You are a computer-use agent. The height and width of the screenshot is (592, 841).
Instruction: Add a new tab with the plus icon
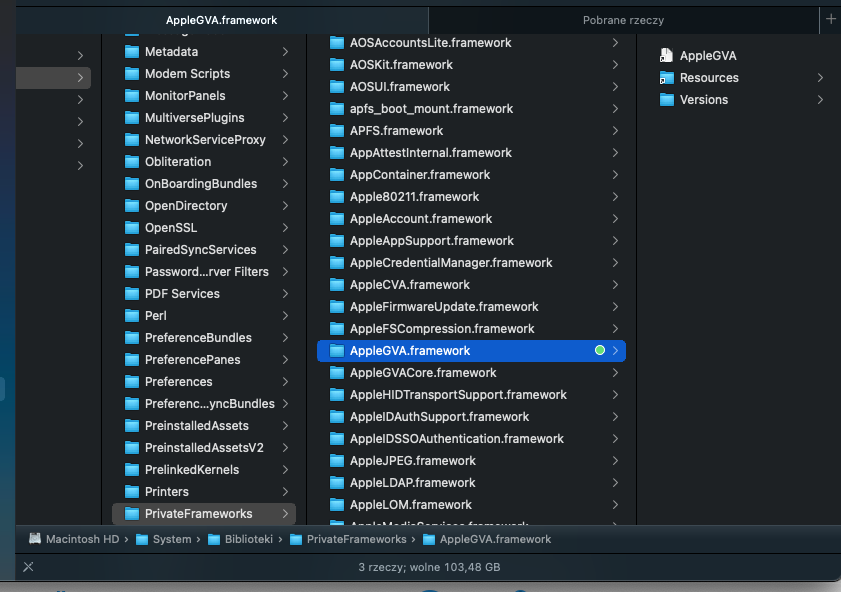tap(831, 19)
